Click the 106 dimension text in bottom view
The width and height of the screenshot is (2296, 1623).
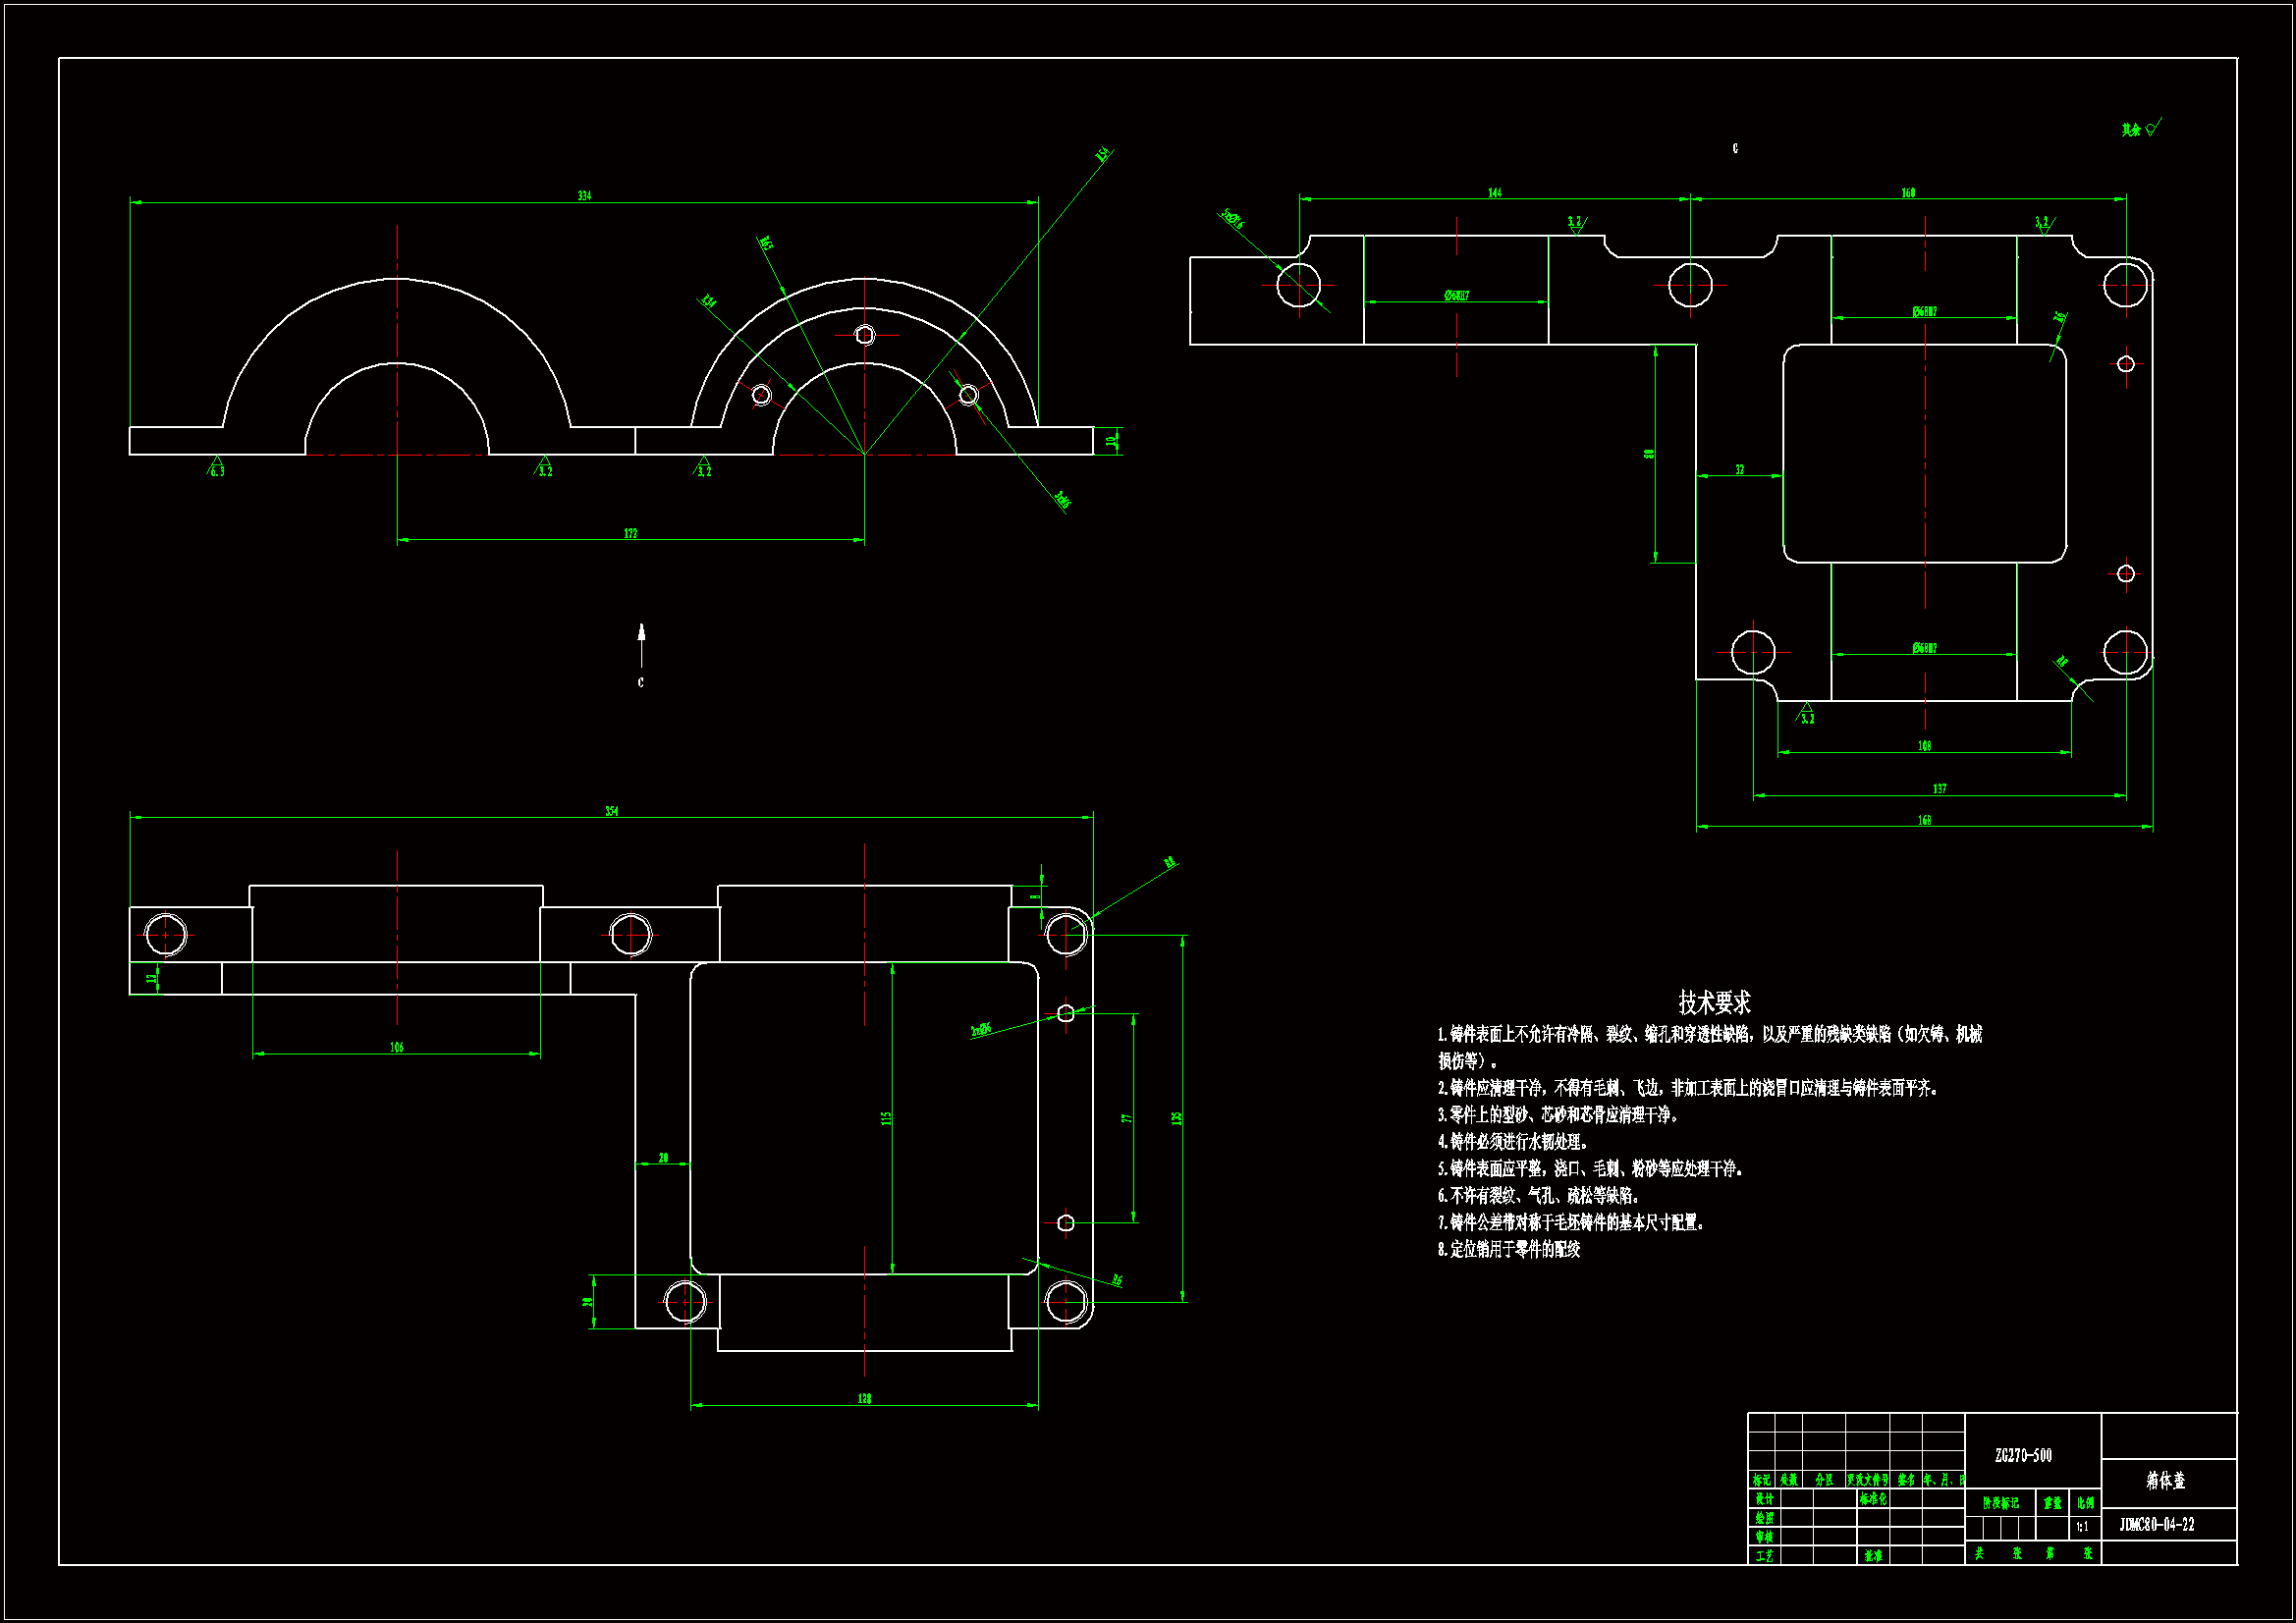click(397, 1048)
